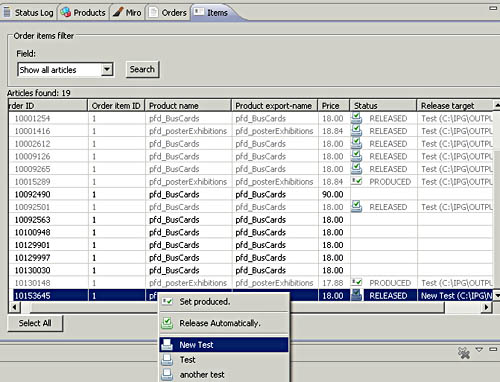Select Test release target in context menu

tap(224, 360)
